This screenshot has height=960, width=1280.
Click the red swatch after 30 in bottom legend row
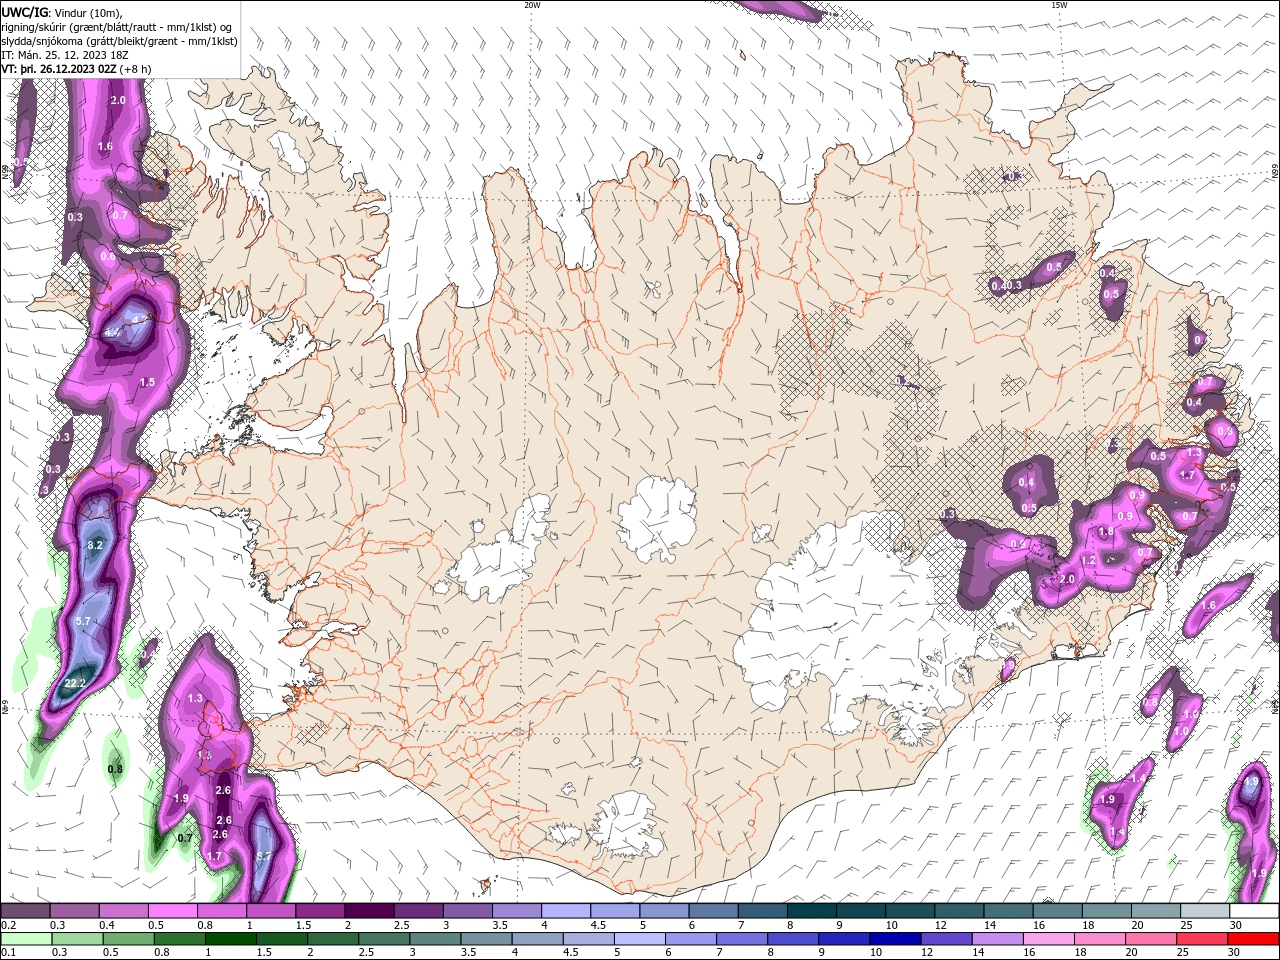[x=1253, y=938]
